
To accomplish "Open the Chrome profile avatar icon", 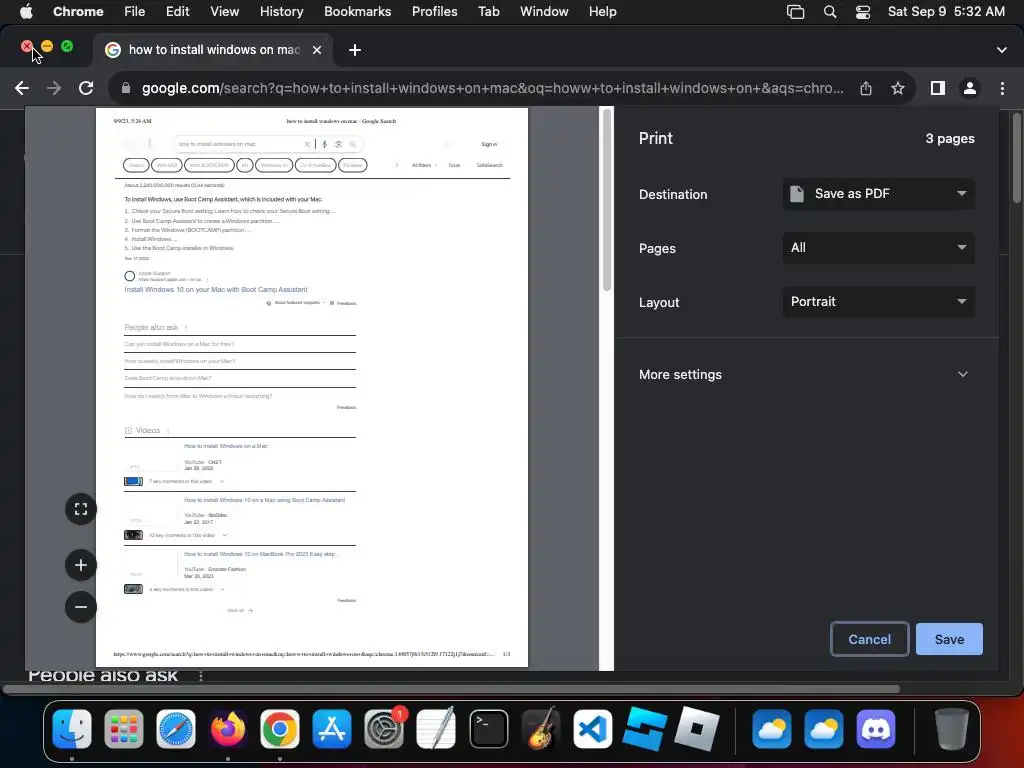I will tap(970, 88).
